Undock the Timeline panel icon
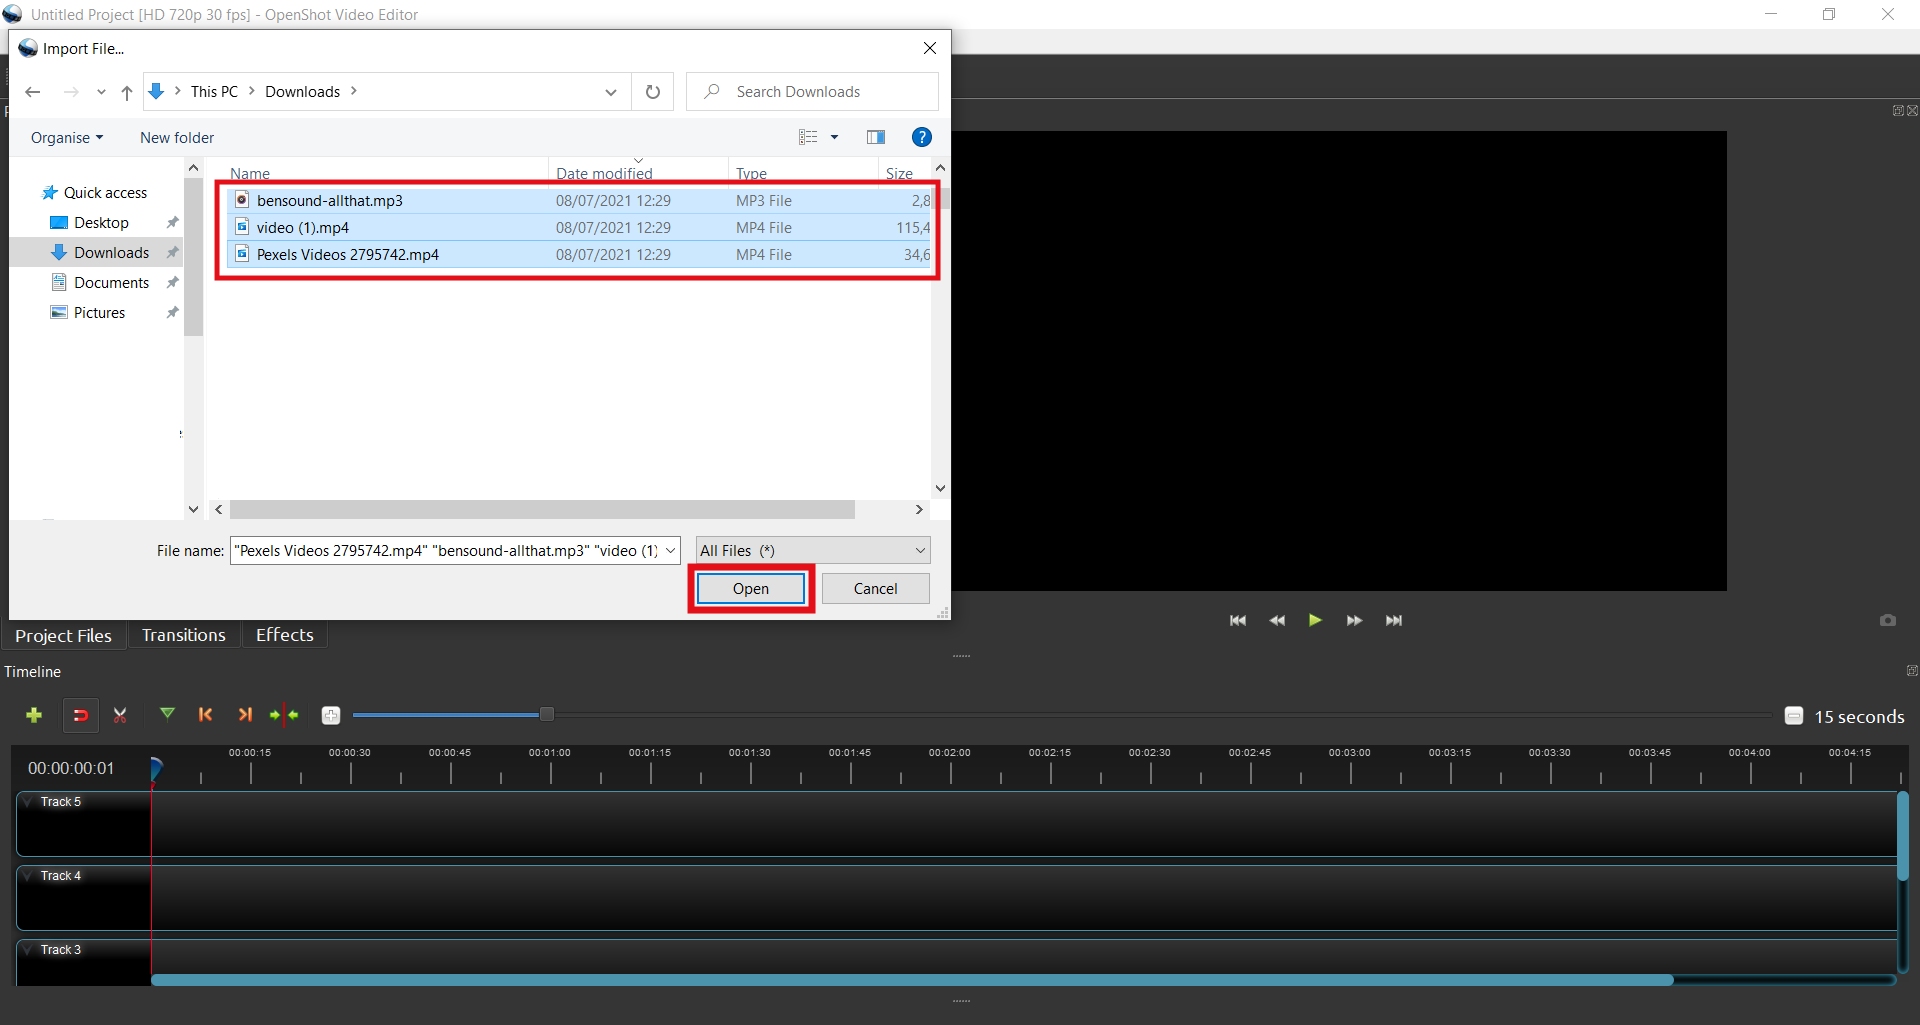Image resolution: width=1920 pixels, height=1025 pixels. (x=1912, y=671)
